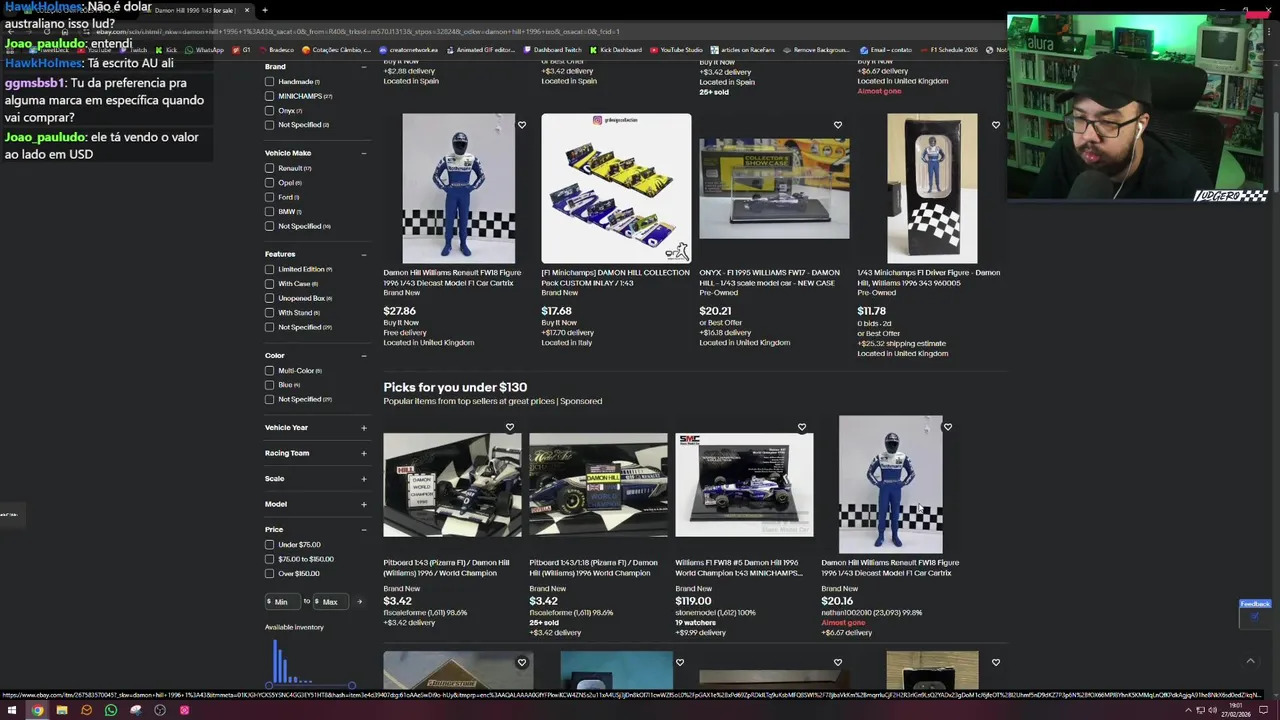Open 1/43 Minichamps F1 Driver Figure listing title
1280x720 pixels.
click(x=928, y=278)
